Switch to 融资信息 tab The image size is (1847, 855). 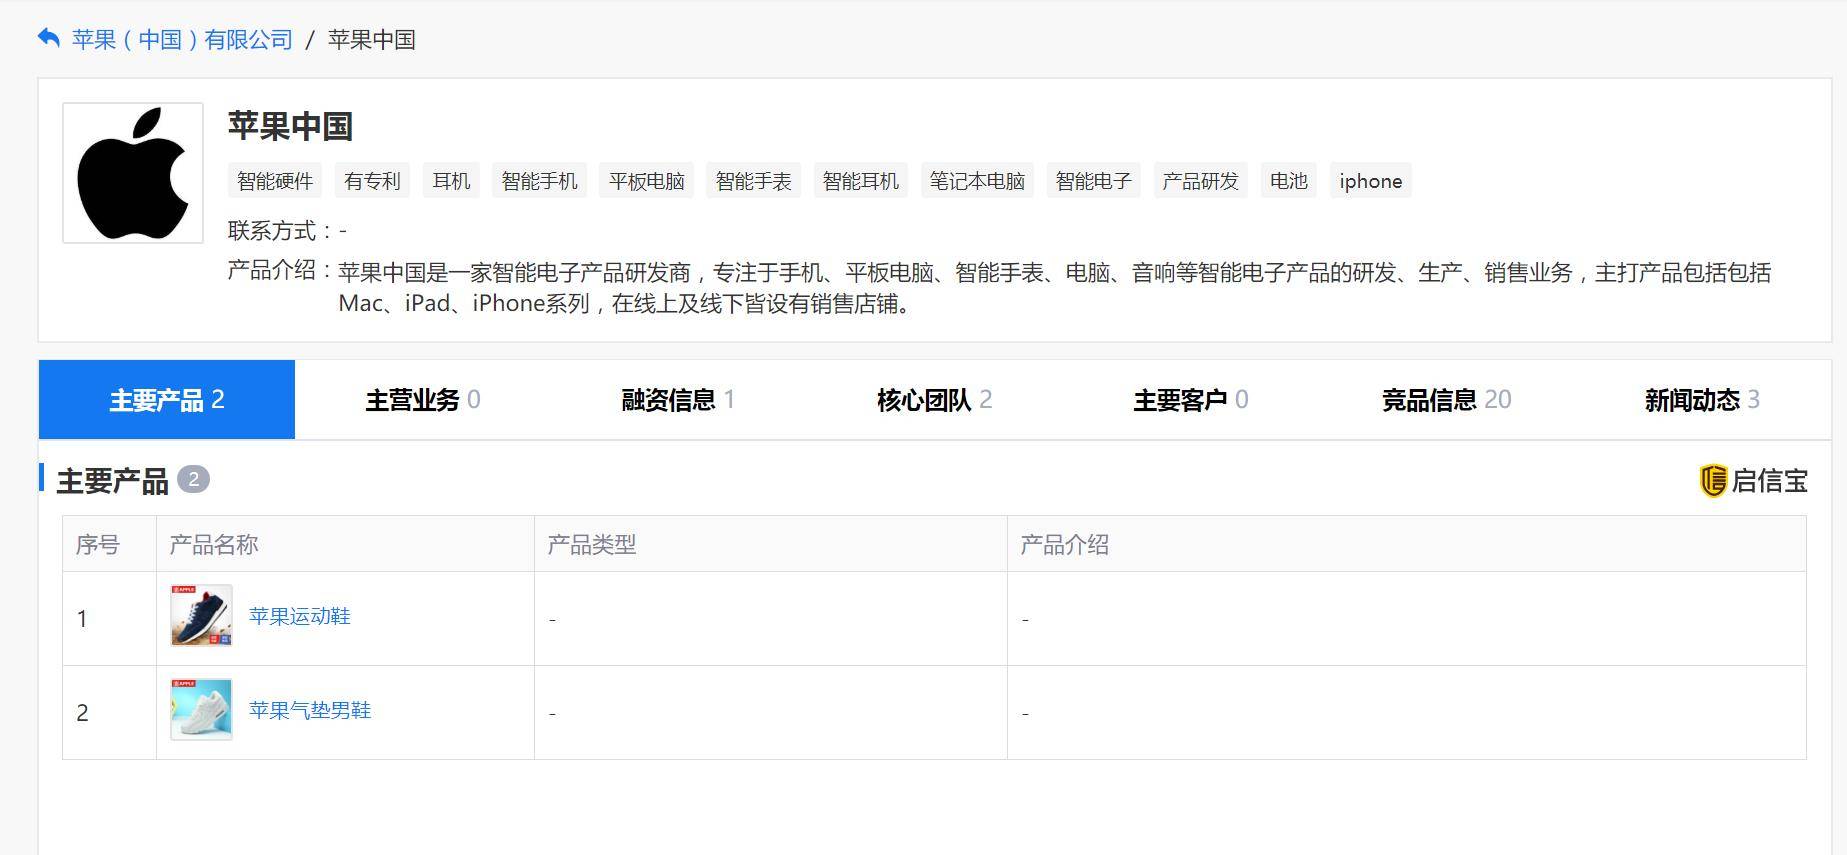pyautogui.click(x=679, y=400)
